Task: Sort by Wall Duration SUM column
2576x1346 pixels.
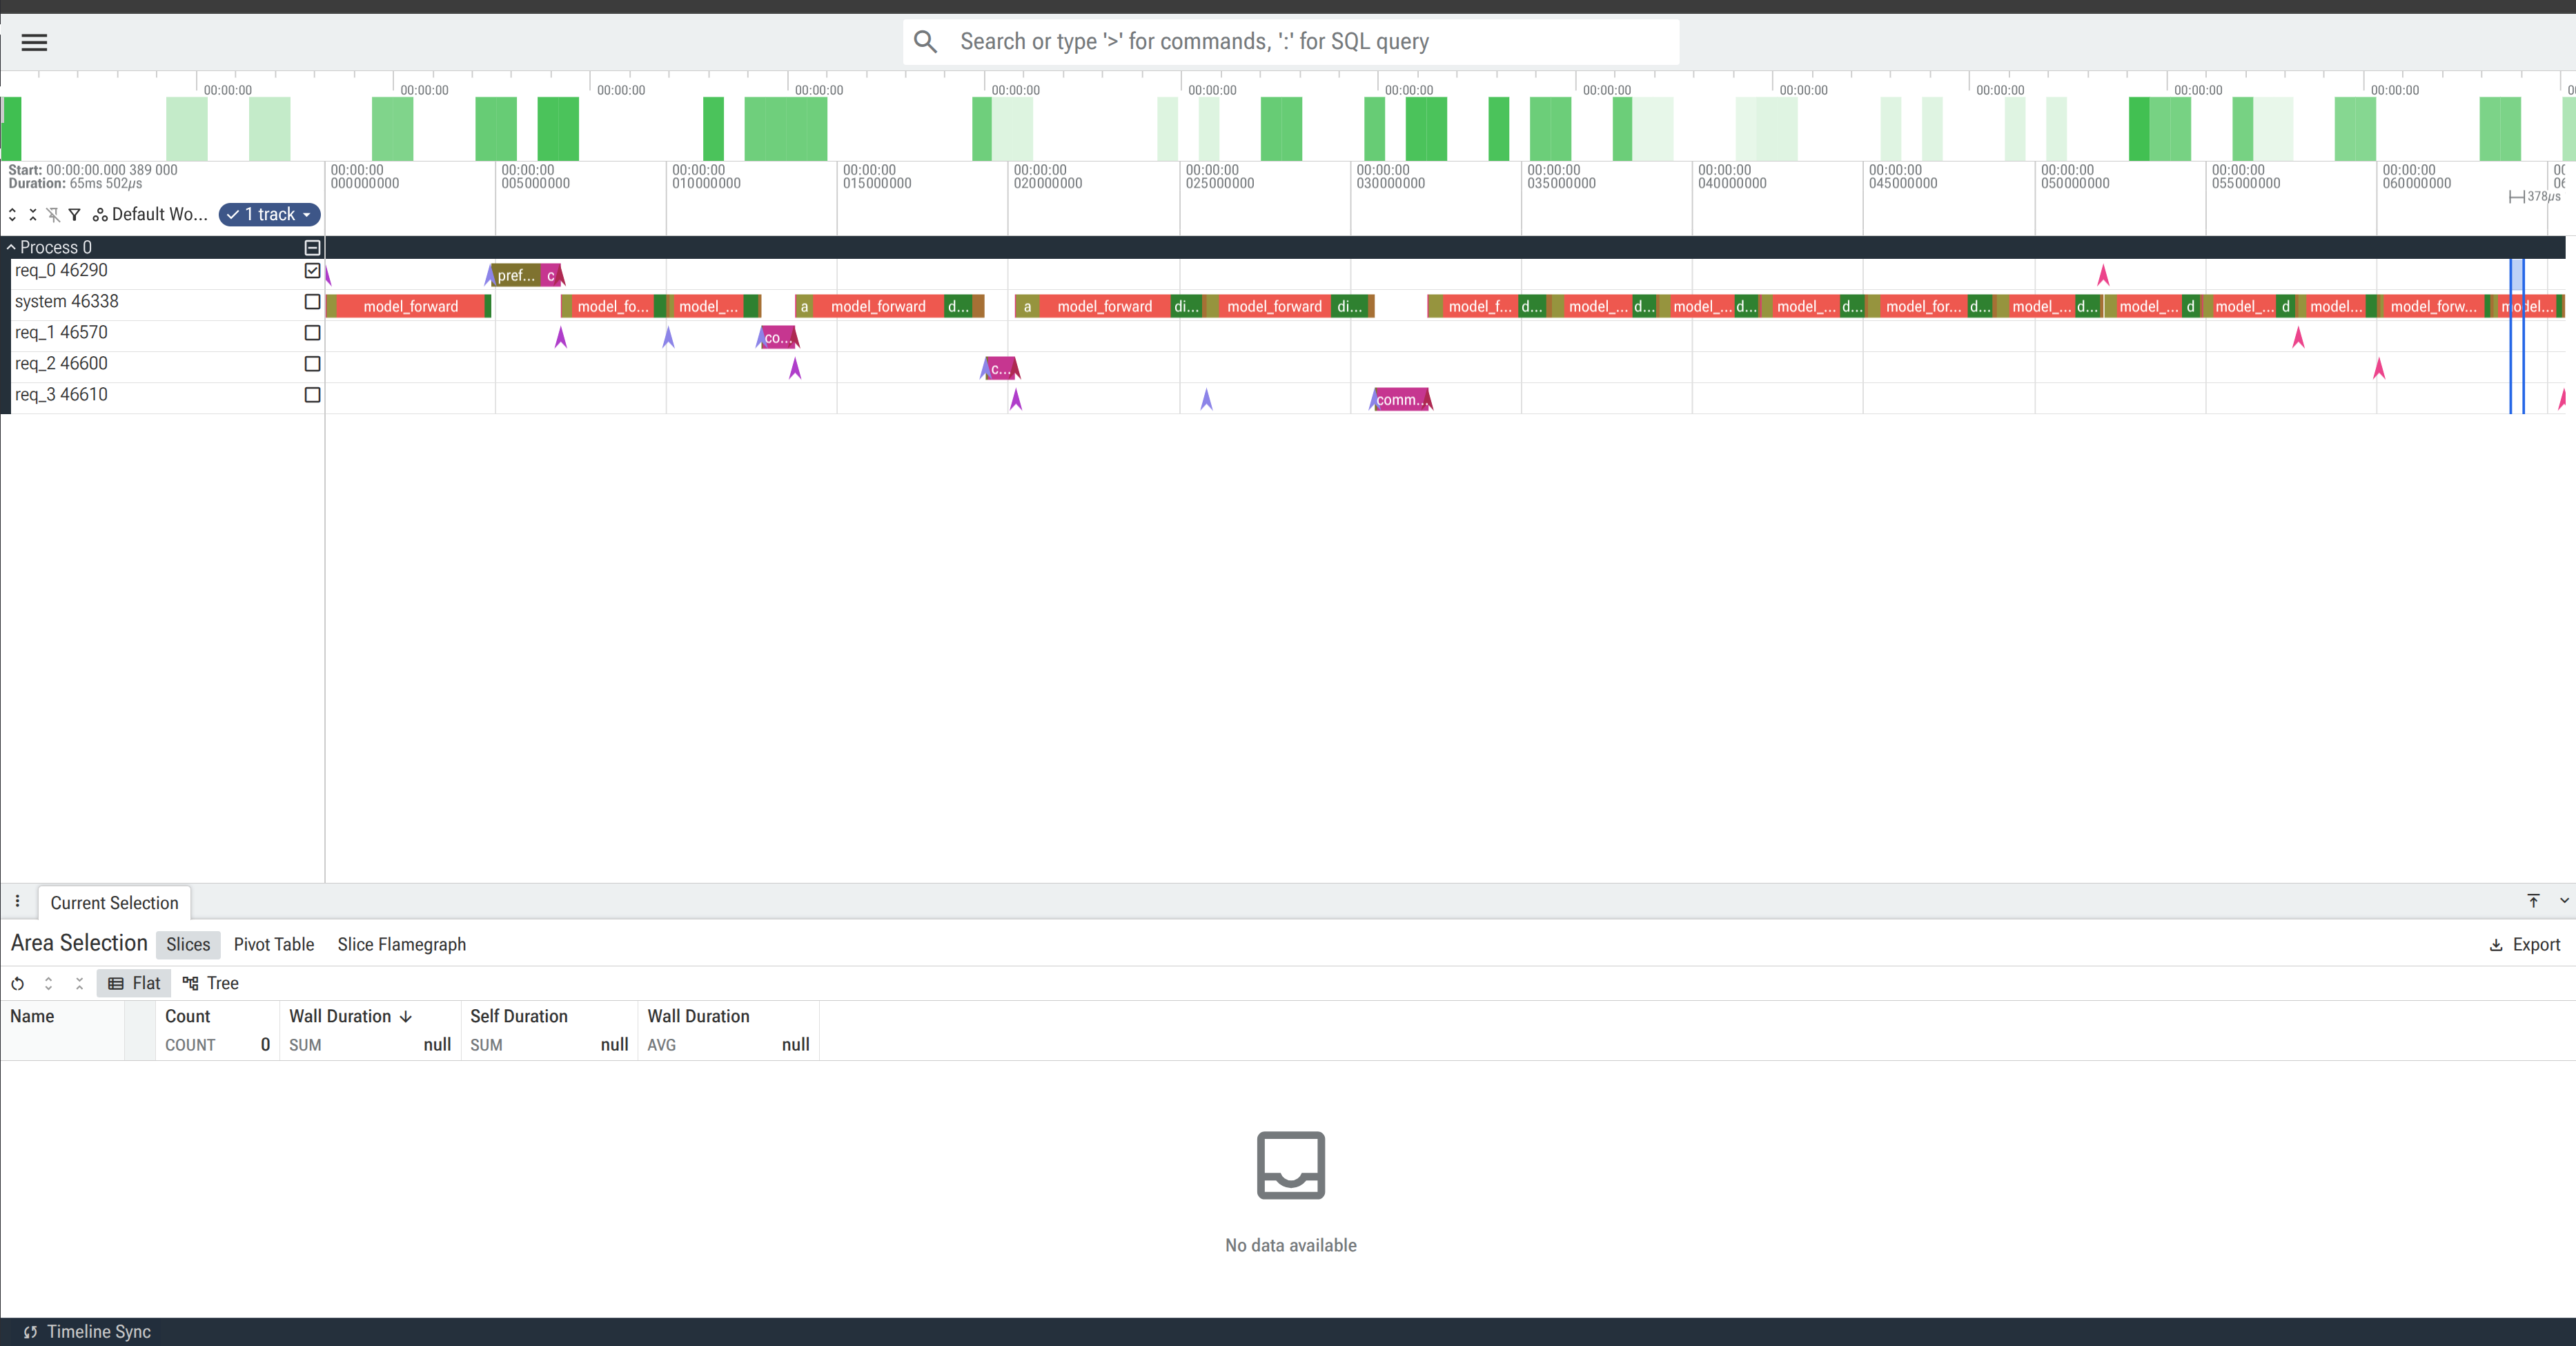Action: [x=340, y=1016]
